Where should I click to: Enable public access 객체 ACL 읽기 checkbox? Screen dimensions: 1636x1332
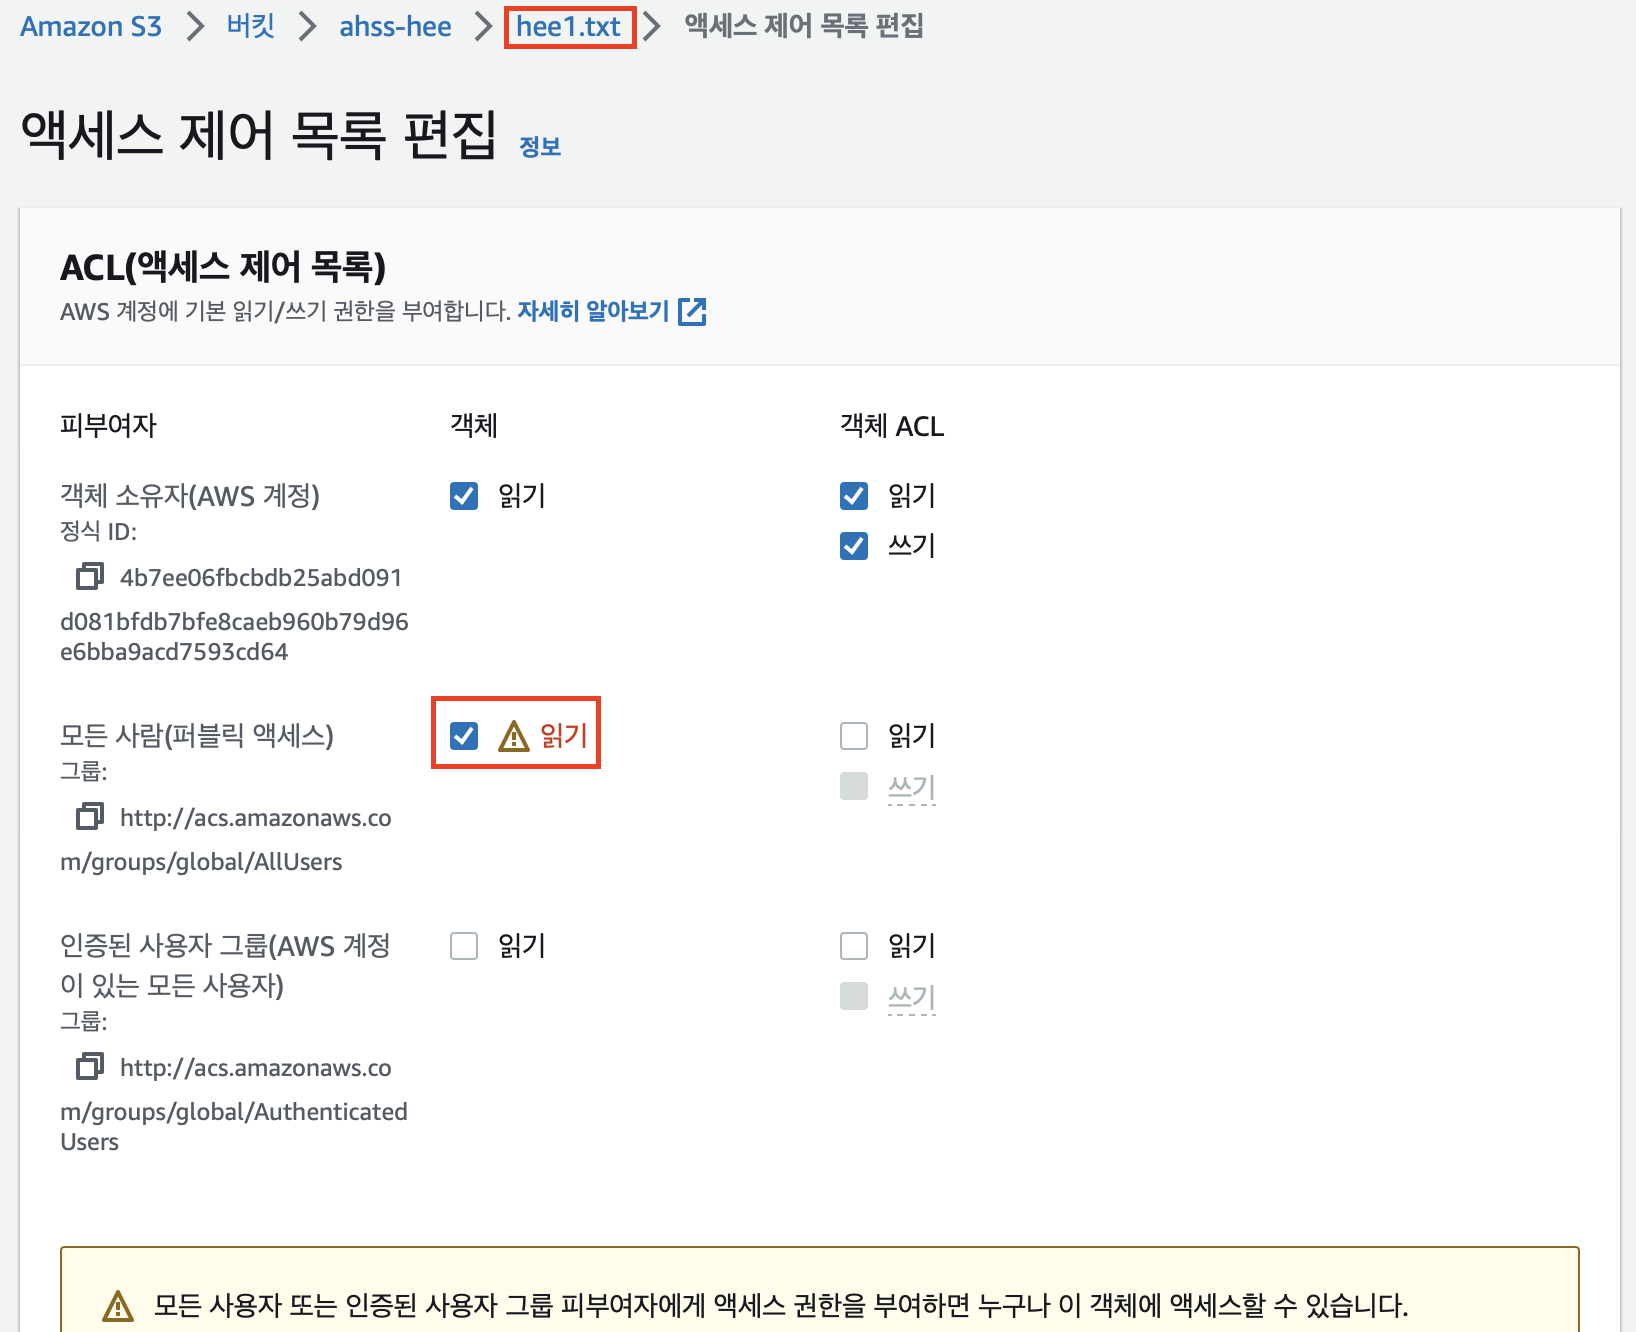coord(854,736)
